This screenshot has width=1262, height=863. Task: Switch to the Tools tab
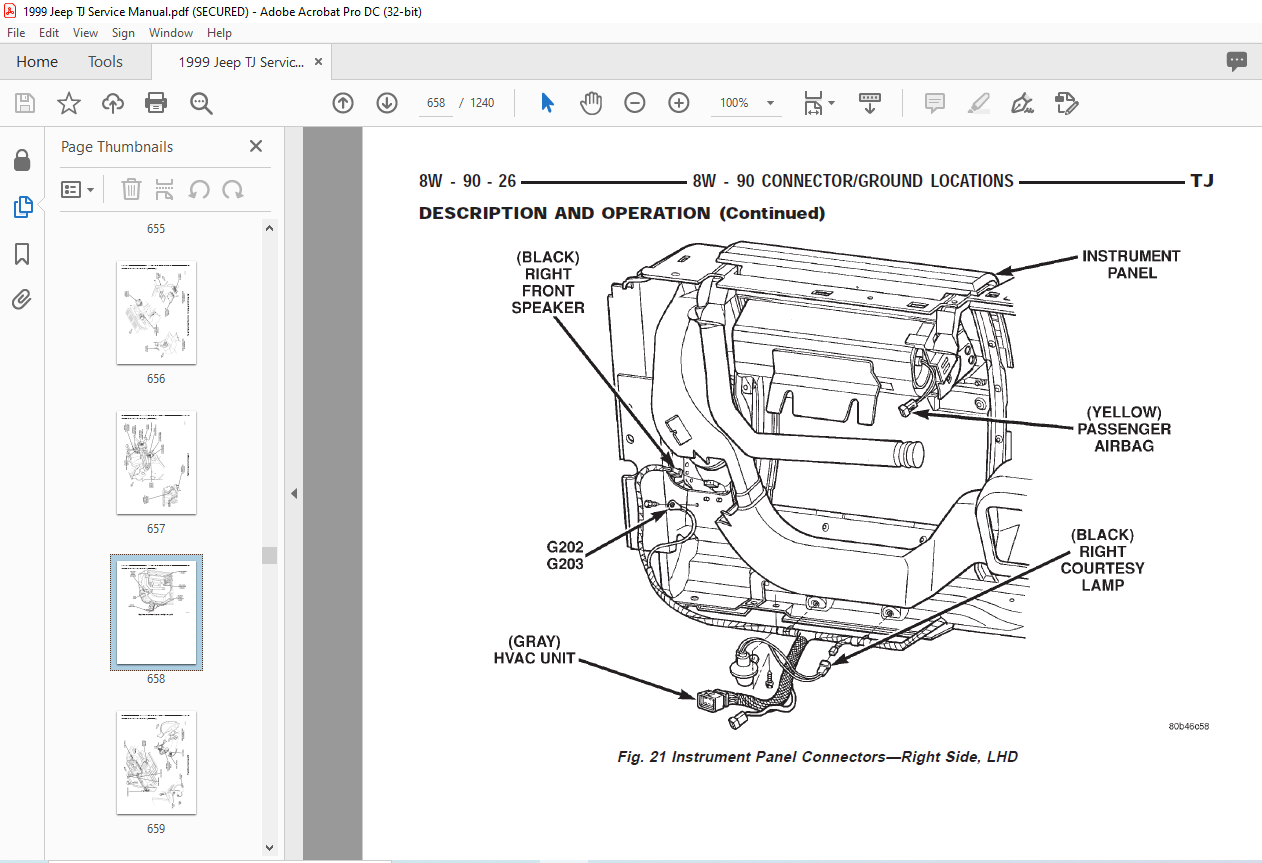click(105, 62)
